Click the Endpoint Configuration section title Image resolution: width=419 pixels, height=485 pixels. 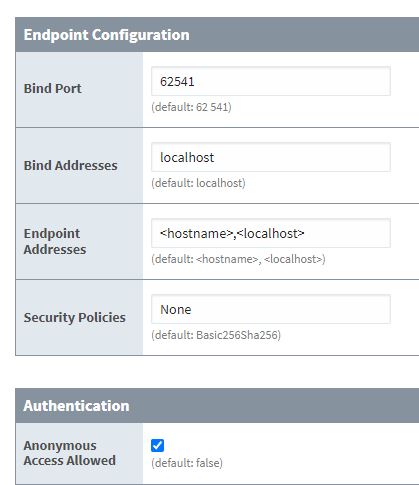coord(106,35)
